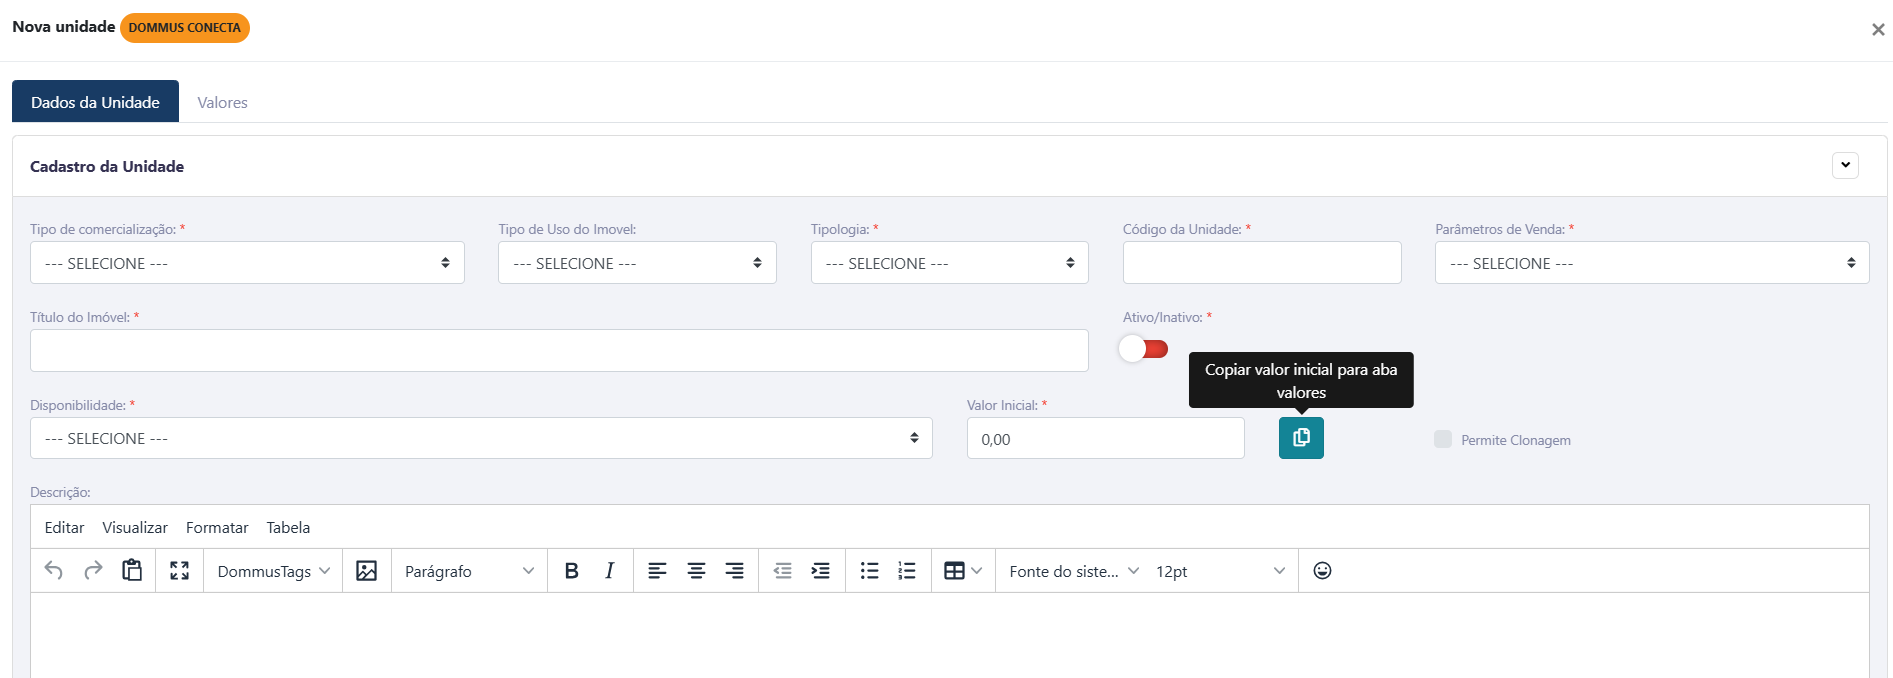Insert a bulleted list
The height and width of the screenshot is (678, 1893).
tap(869, 571)
